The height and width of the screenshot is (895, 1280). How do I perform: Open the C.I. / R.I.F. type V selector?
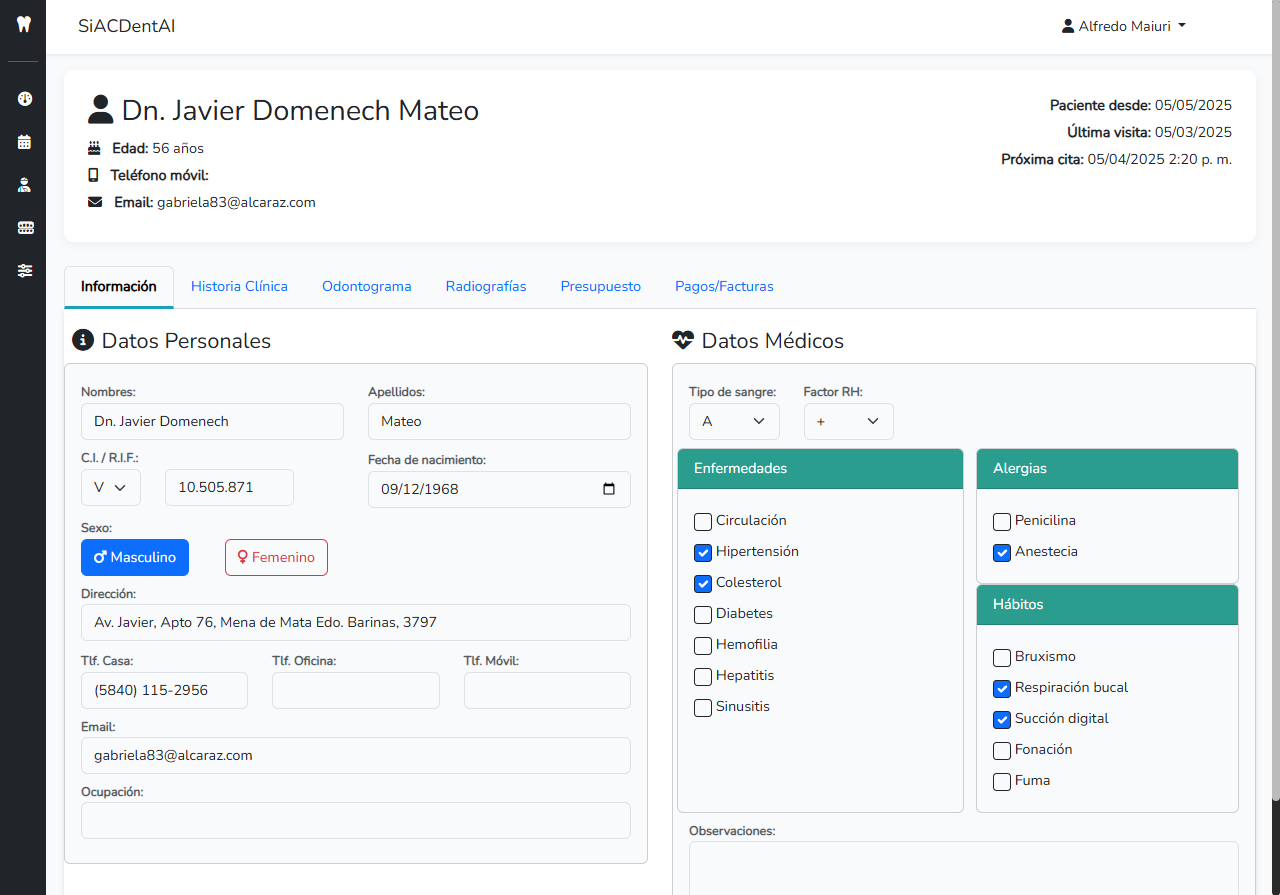point(111,488)
